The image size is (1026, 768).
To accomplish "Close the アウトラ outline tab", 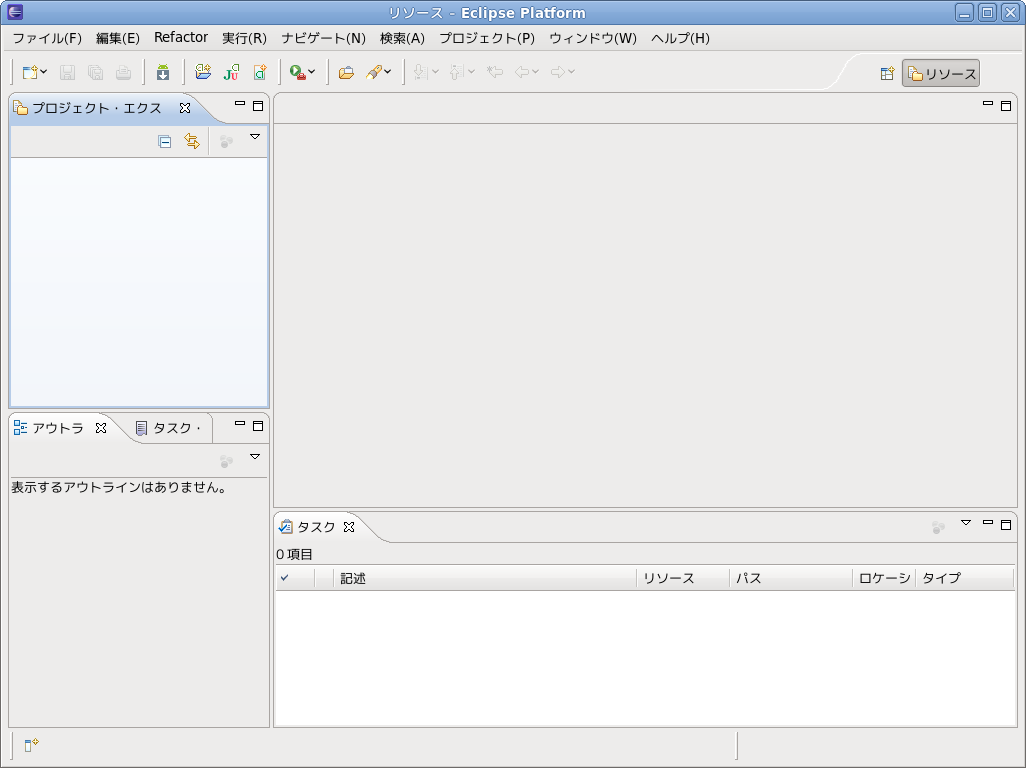I will click(101, 428).
